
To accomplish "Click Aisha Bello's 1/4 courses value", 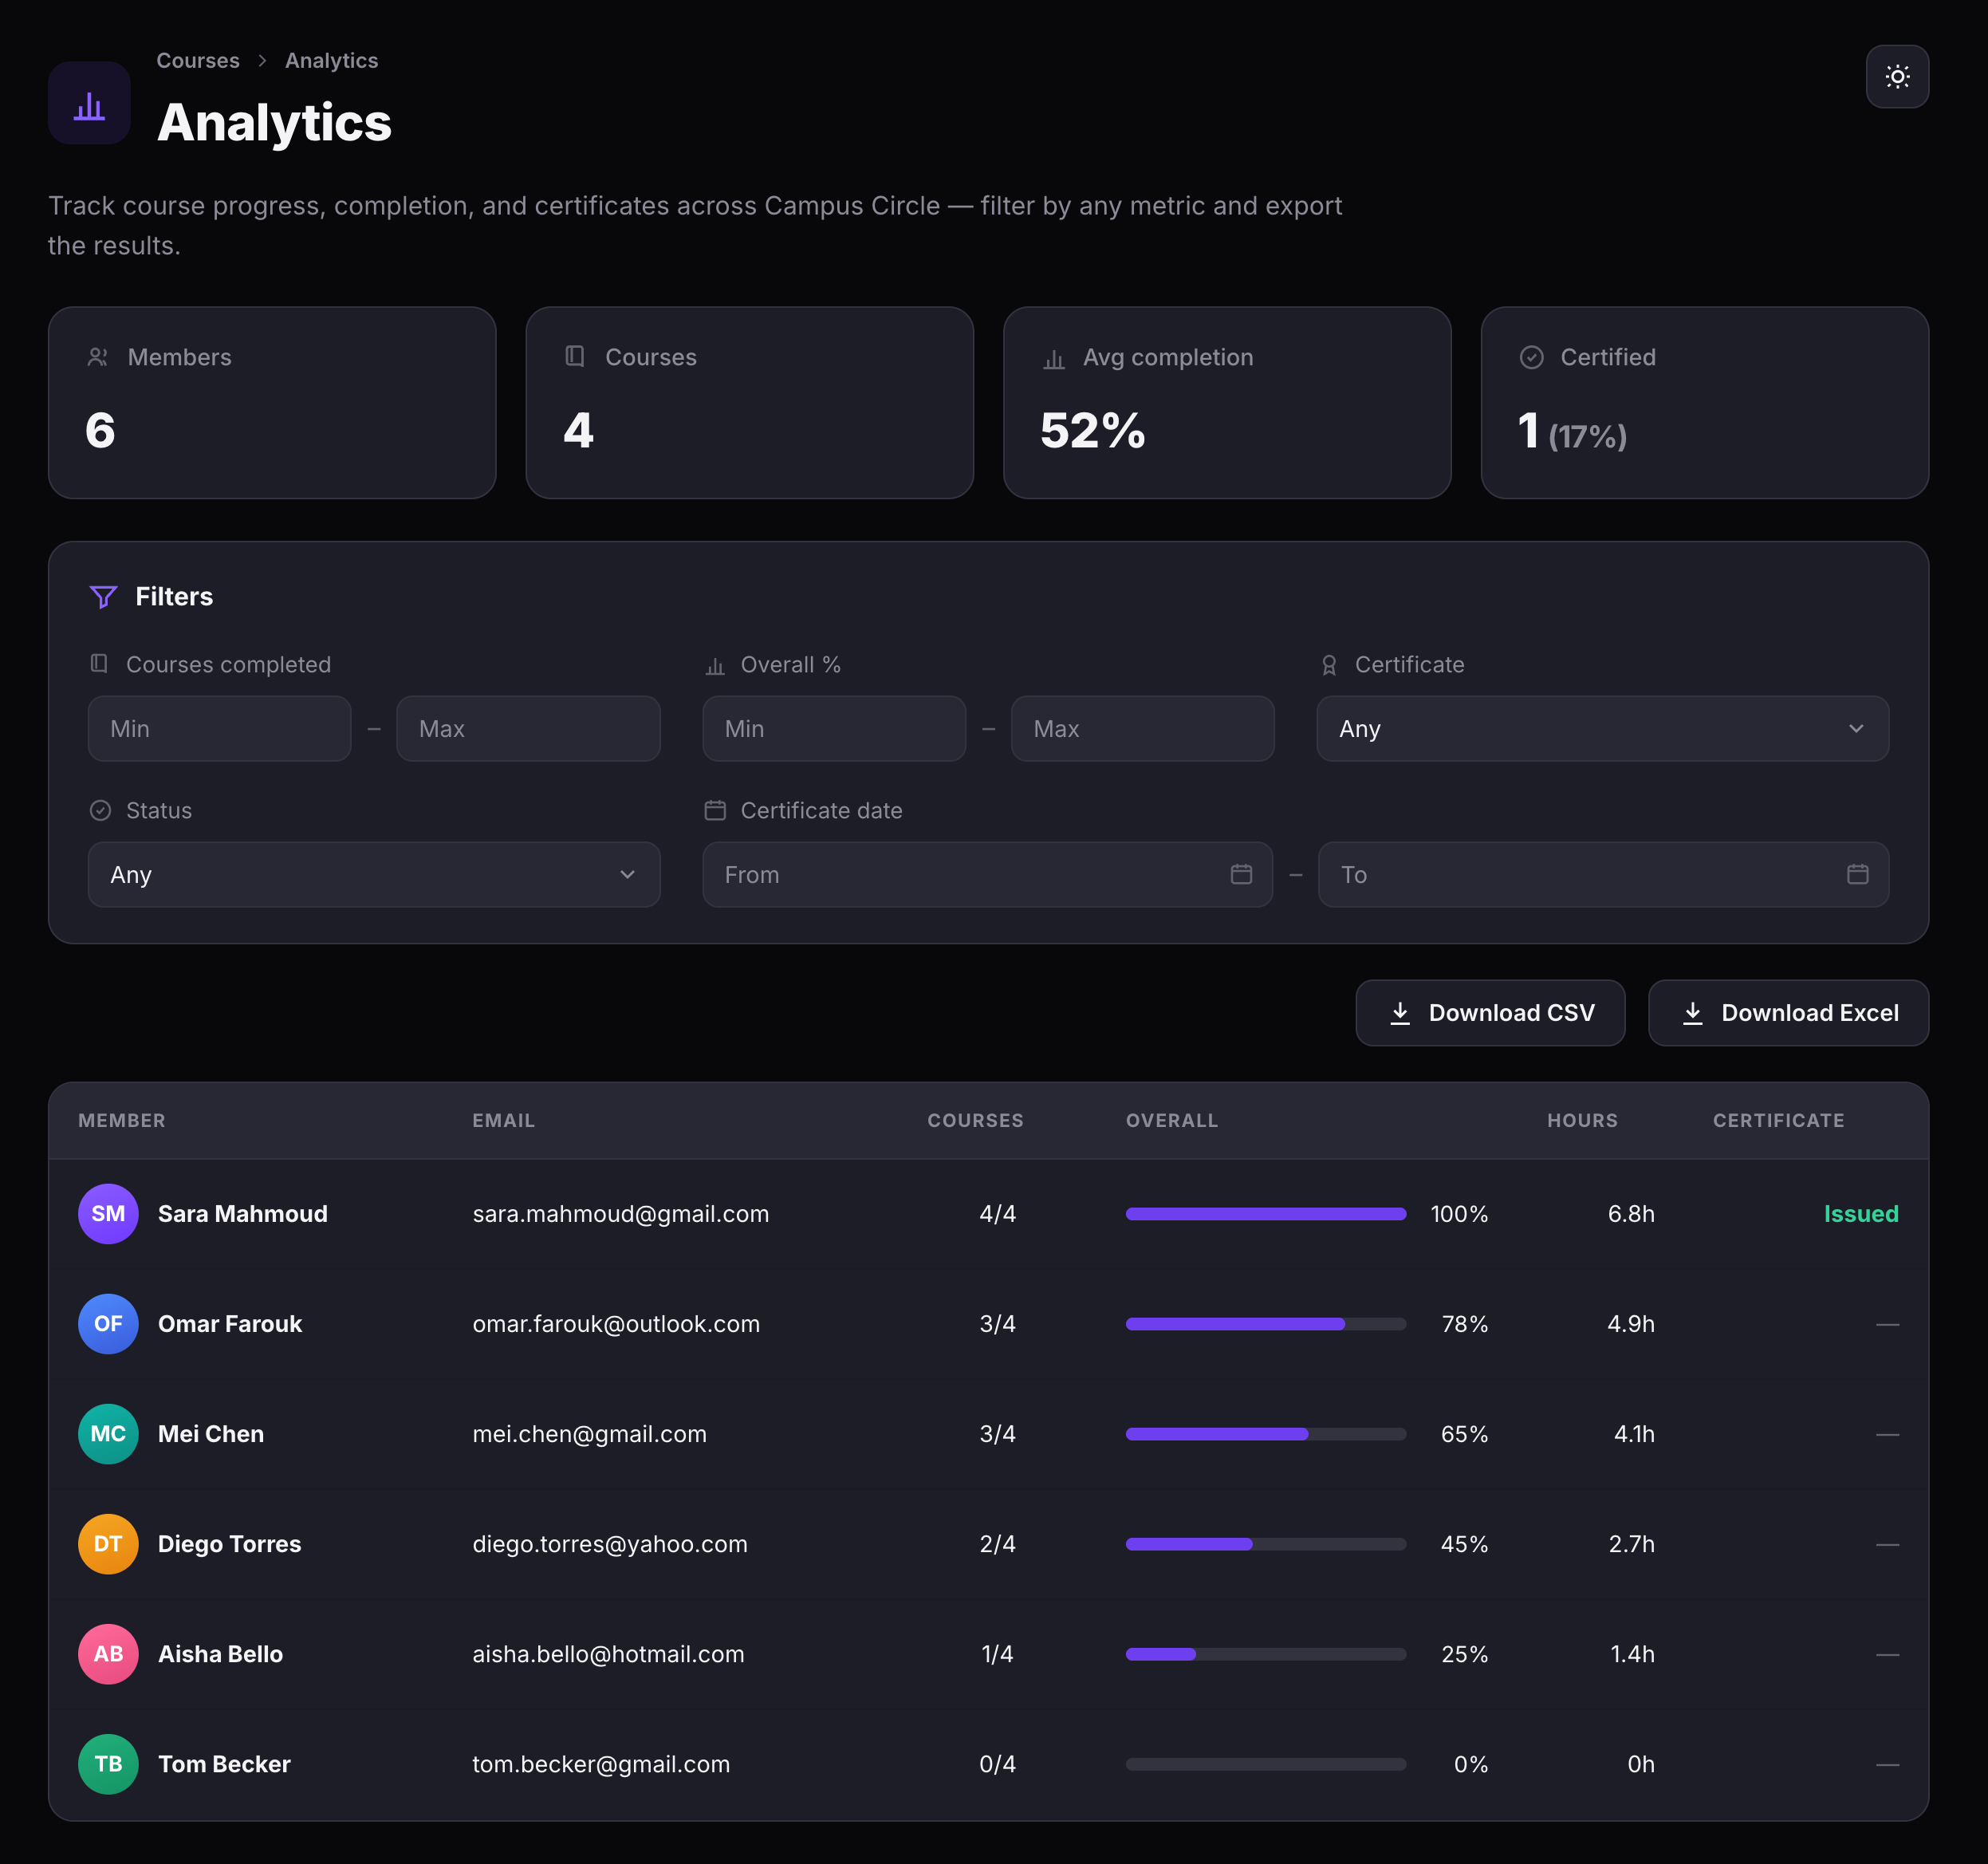I will tap(997, 1654).
